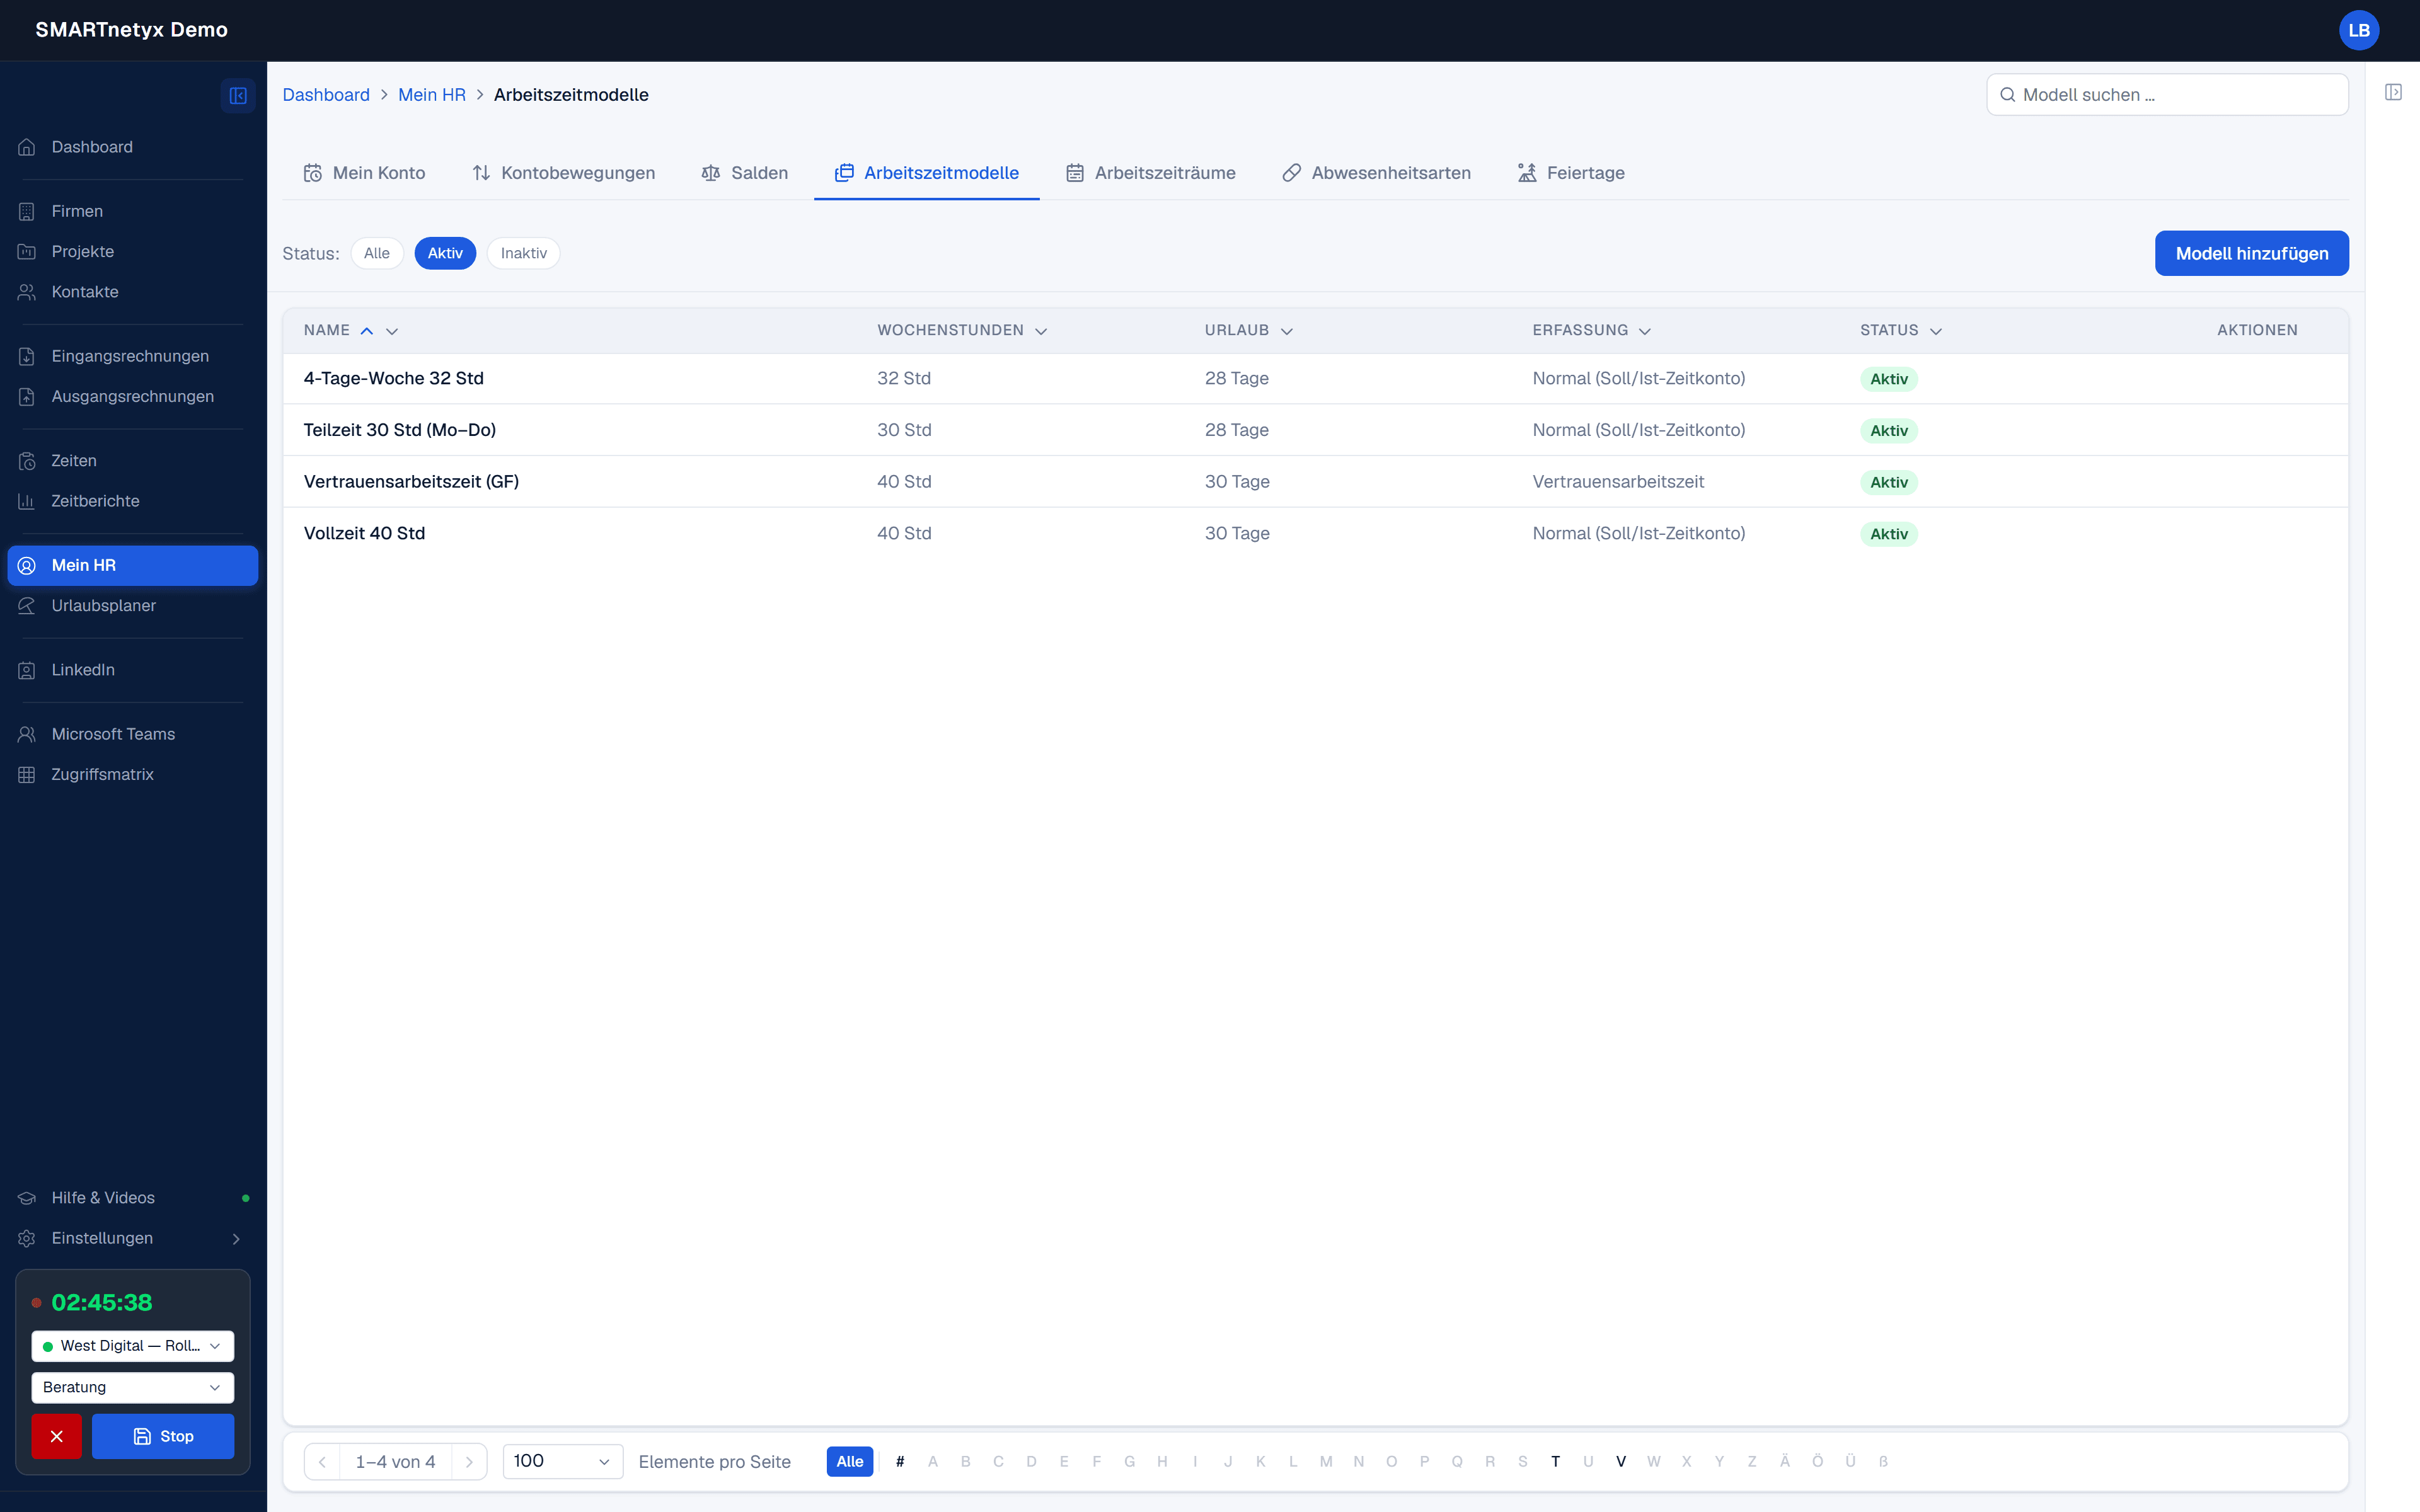2420x1512 pixels.
Task: Filter list by # symbol
Action: (x=900, y=1462)
